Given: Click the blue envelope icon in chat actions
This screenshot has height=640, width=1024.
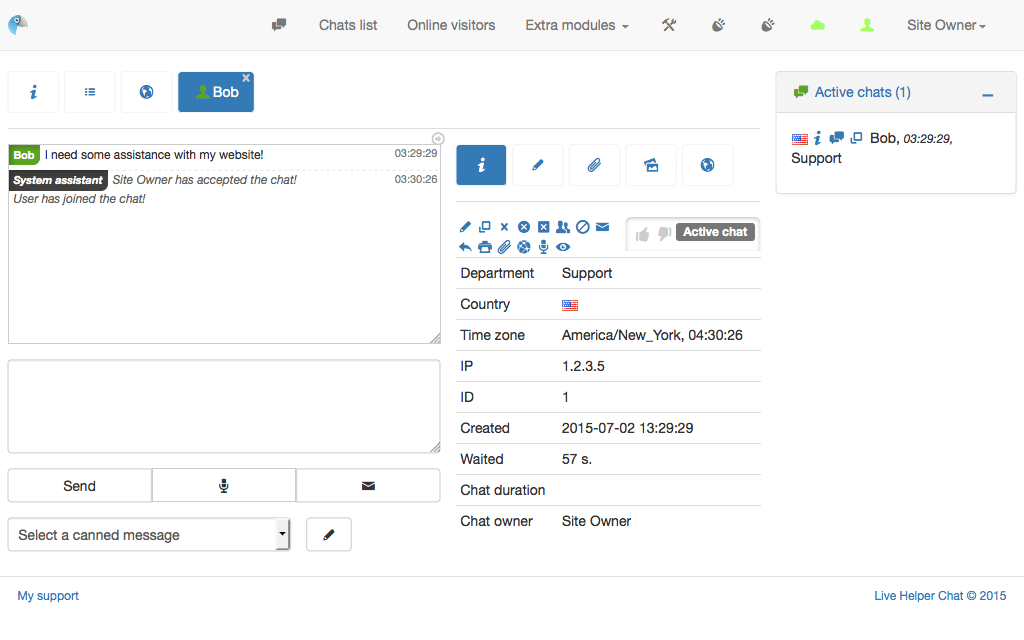Looking at the screenshot, I should pos(602,227).
